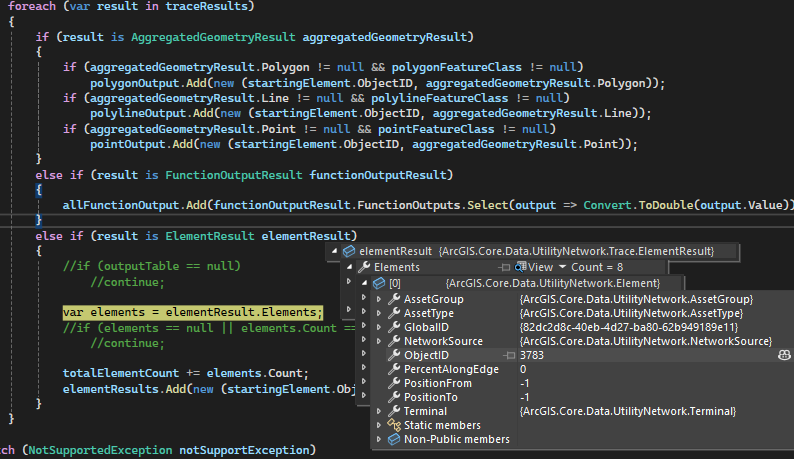Click the AssetType type value text
Image resolution: width=794 pixels, height=459 pixels.
631,313
